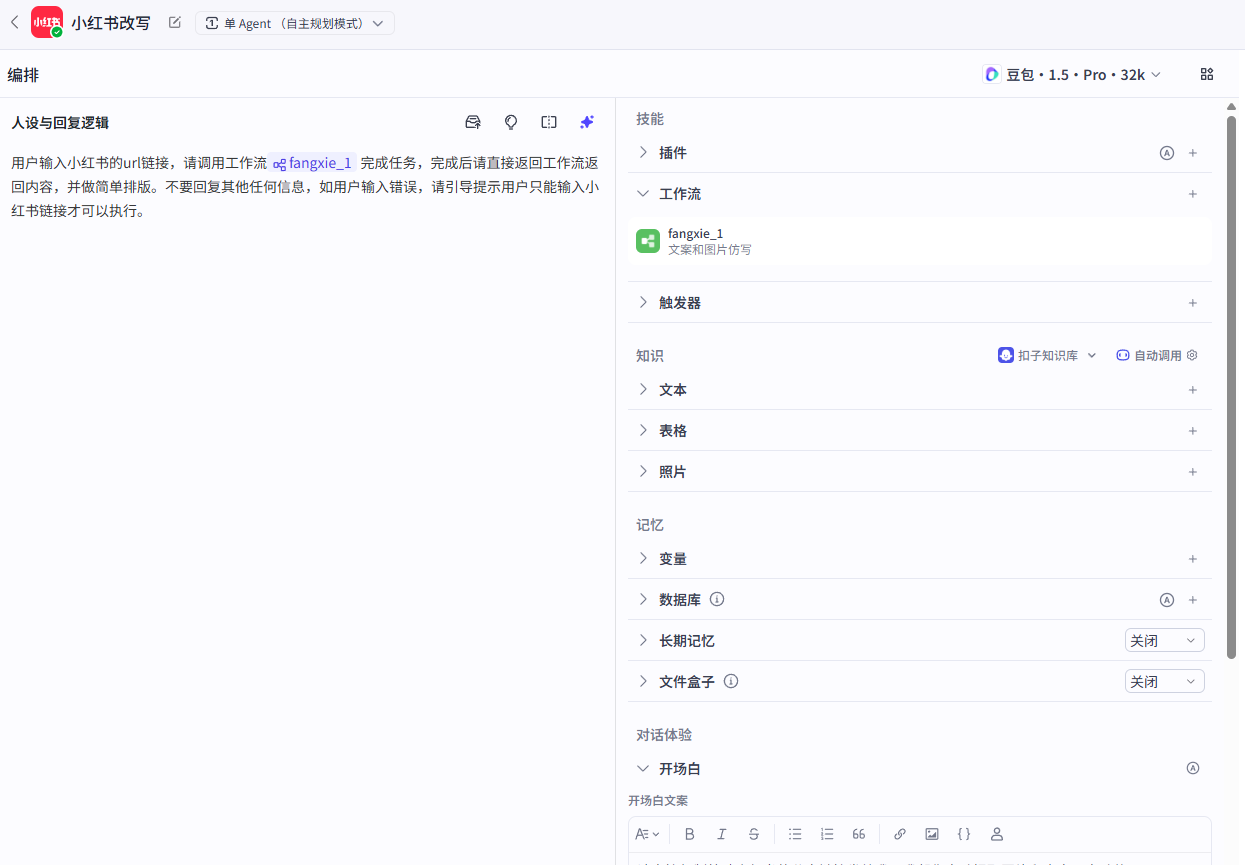Image resolution: width=1245 pixels, height=865 pixels.
Task: Expand the 插件 section
Action: point(642,152)
